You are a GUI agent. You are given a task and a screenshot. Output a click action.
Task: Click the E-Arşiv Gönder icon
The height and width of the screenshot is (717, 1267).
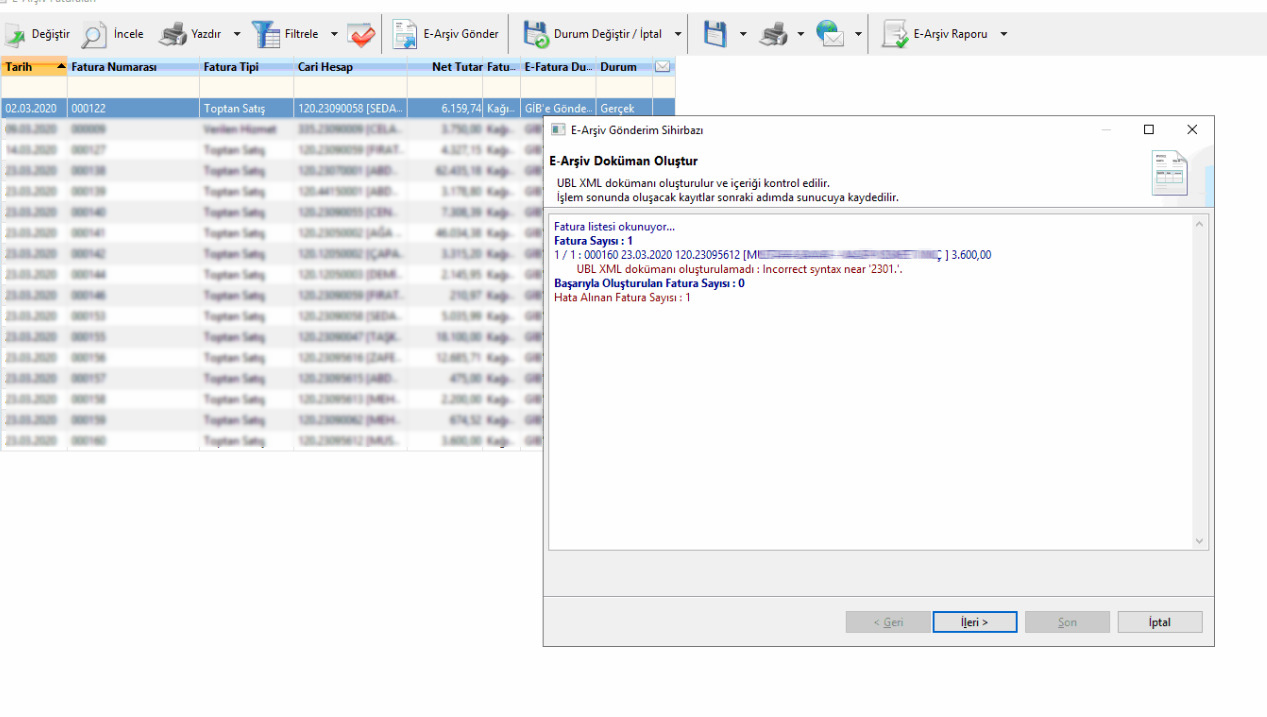405,35
